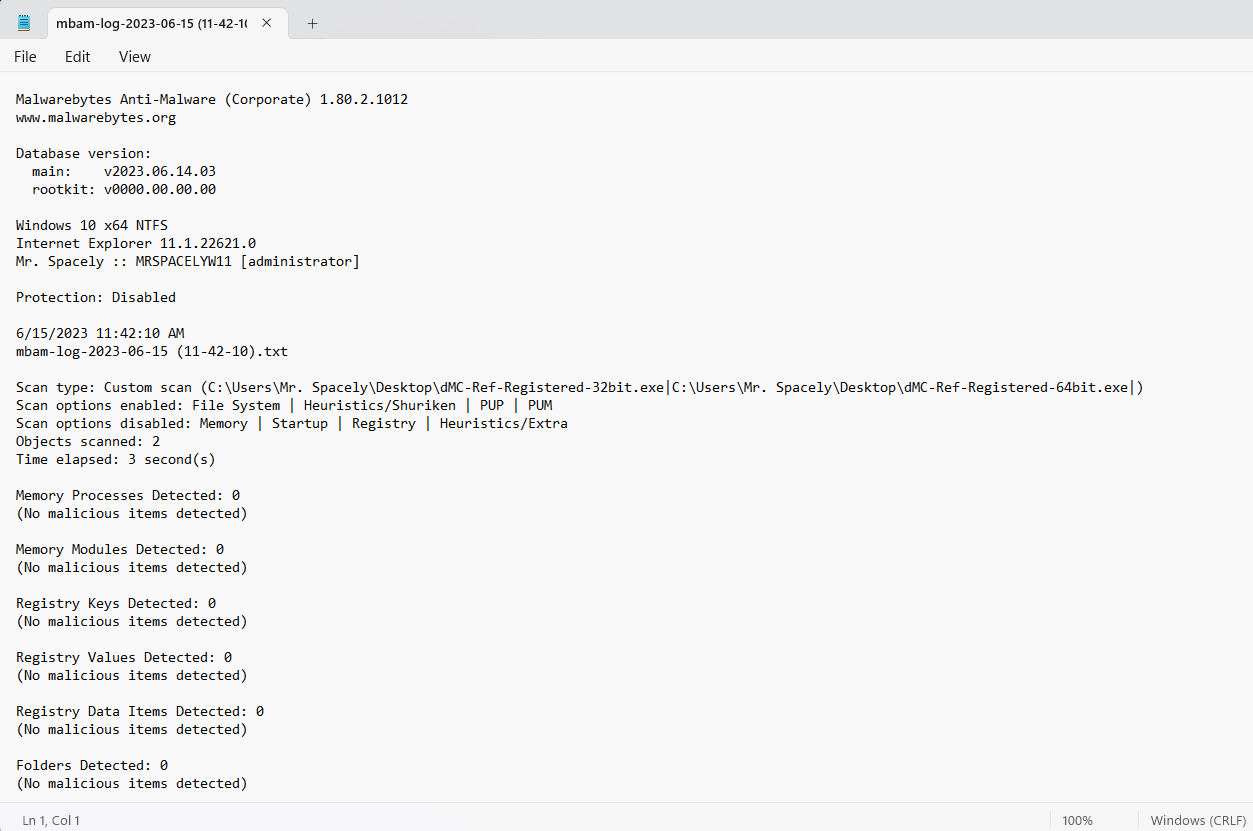The image size is (1253, 831).
Task: Click the main database v2023.06.14.03 line
Action: (124, 172)
